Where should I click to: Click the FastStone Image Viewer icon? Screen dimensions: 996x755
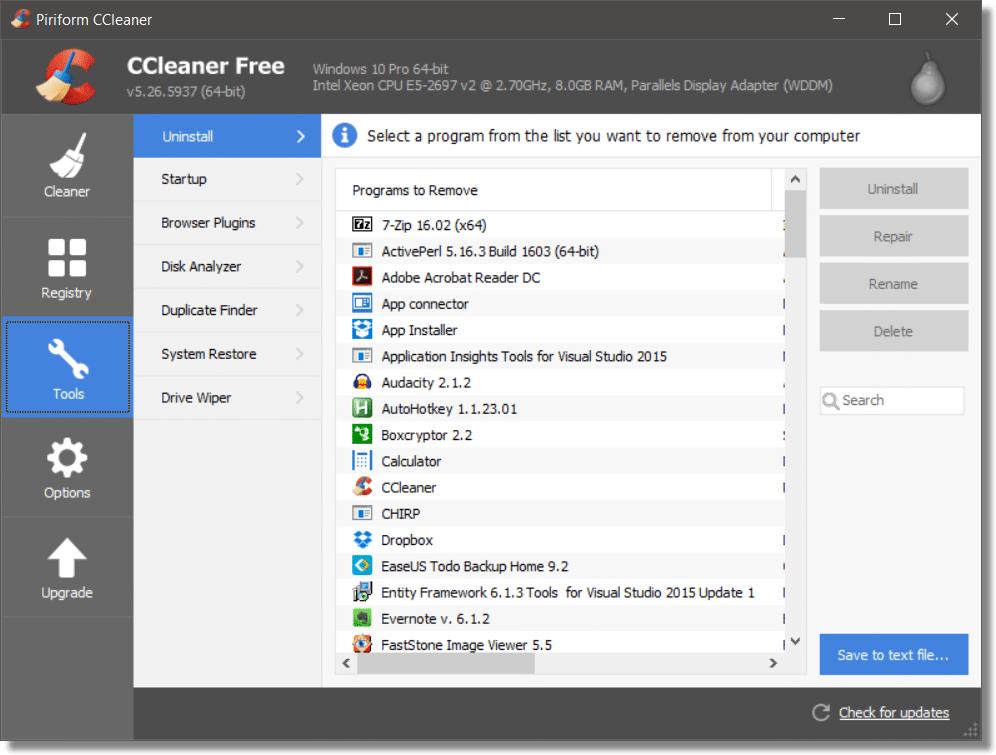click(x=362, y=643)
